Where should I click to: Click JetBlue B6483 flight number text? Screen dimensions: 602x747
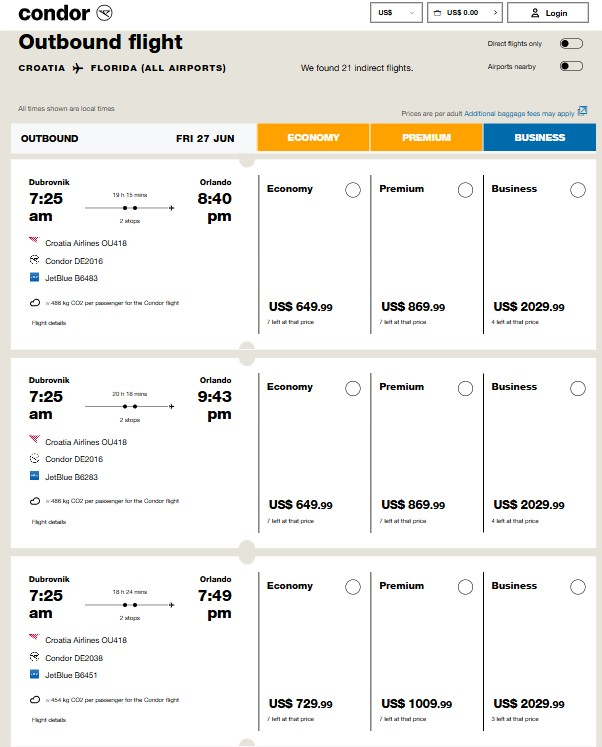tap(71, 278)
